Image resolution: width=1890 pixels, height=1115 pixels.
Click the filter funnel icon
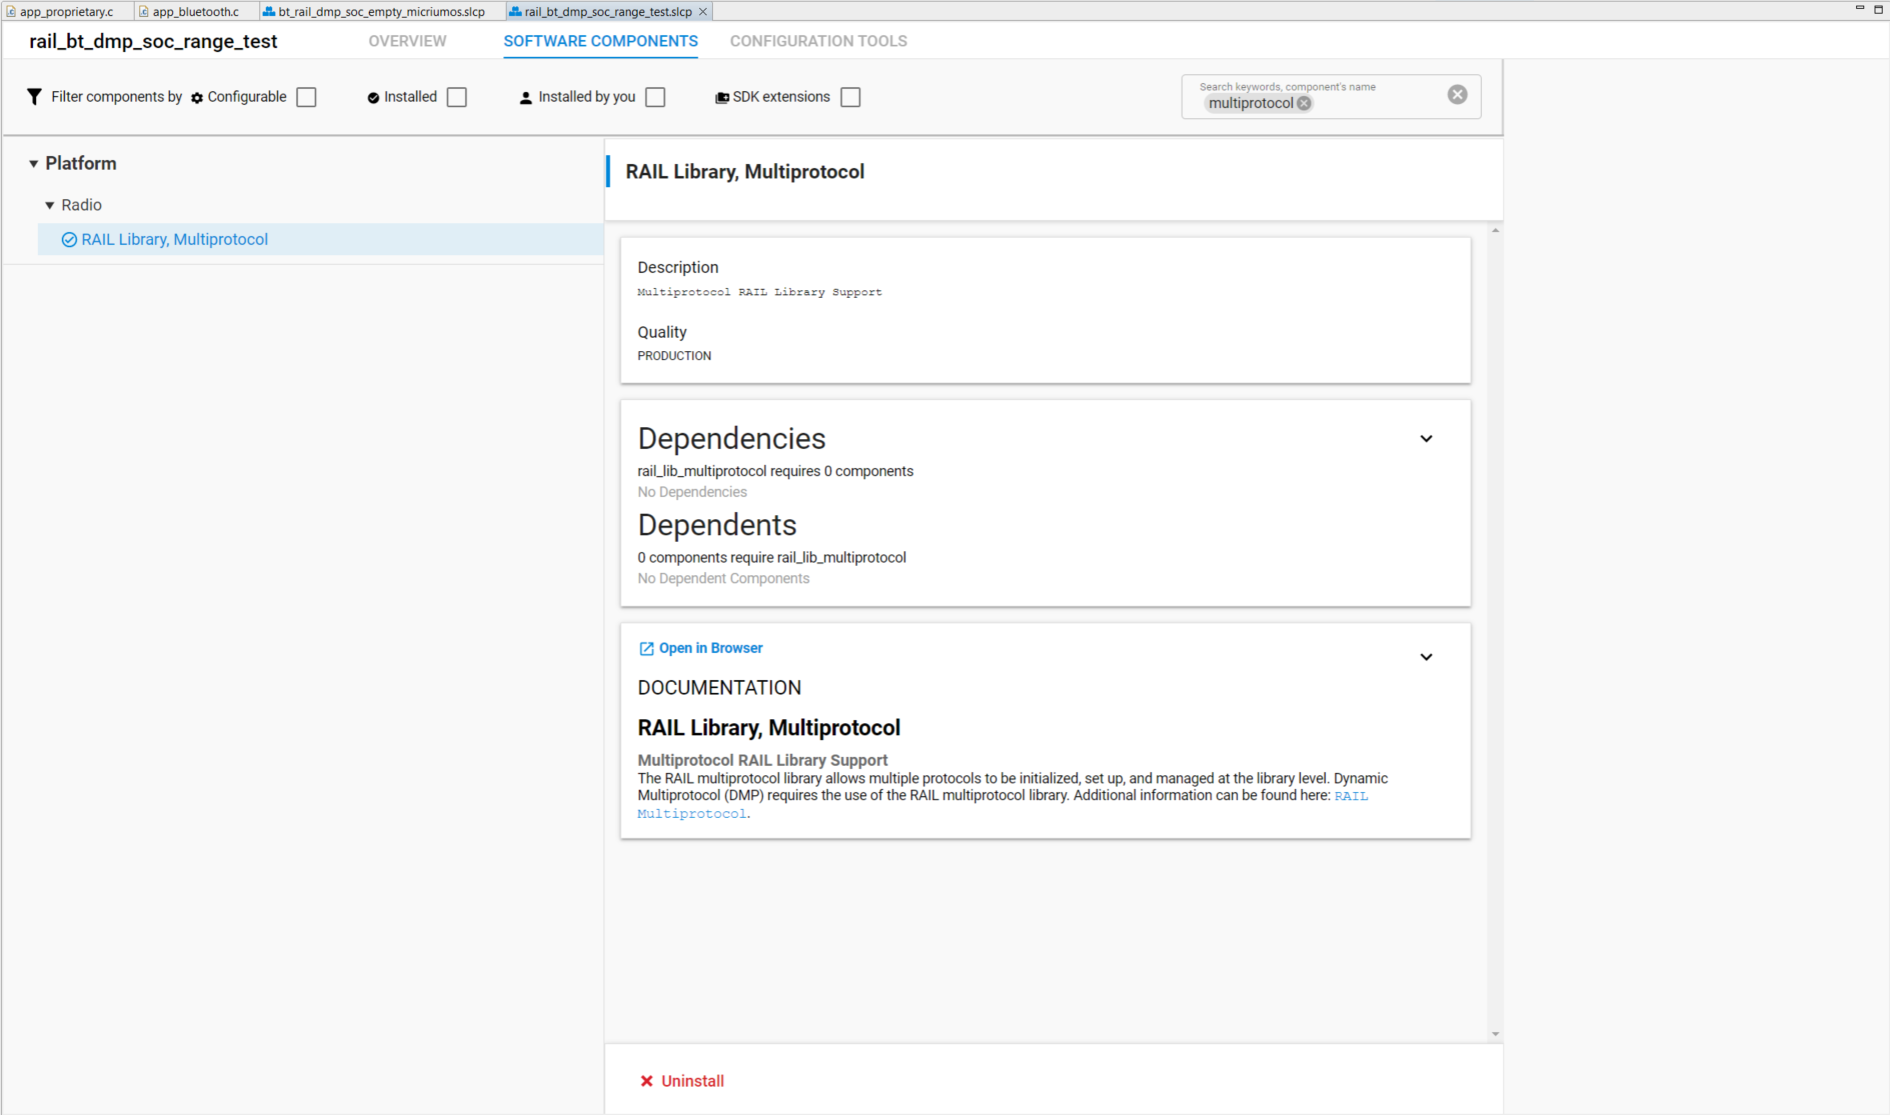click(34, 97)
